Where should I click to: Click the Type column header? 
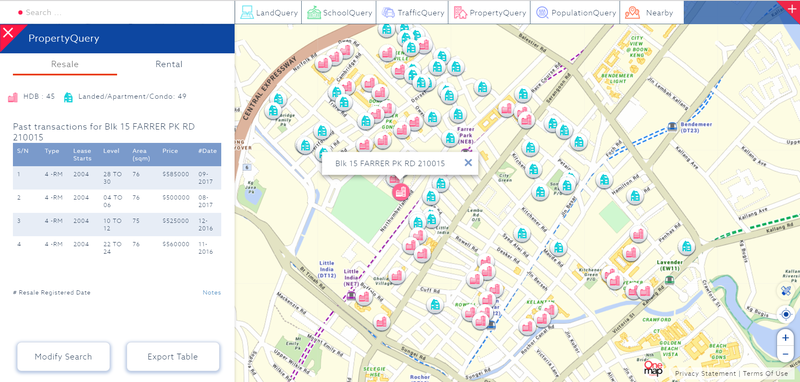(x=52, y=151)
